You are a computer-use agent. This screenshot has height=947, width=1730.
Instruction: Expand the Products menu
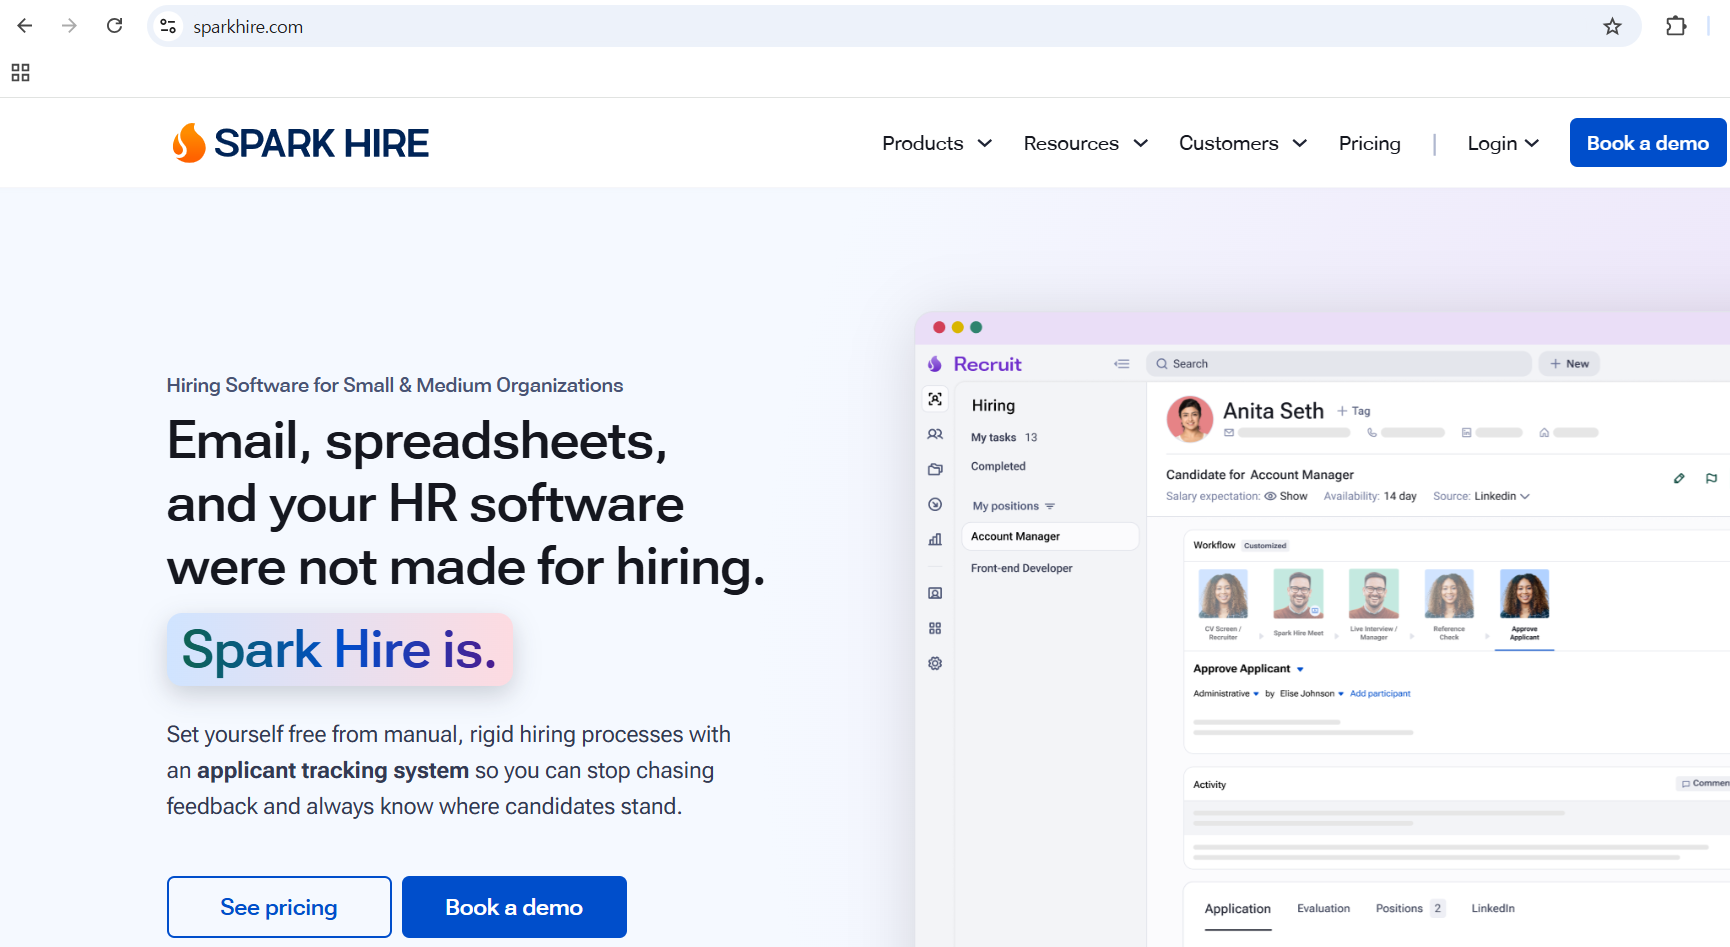tap(937, 143)
